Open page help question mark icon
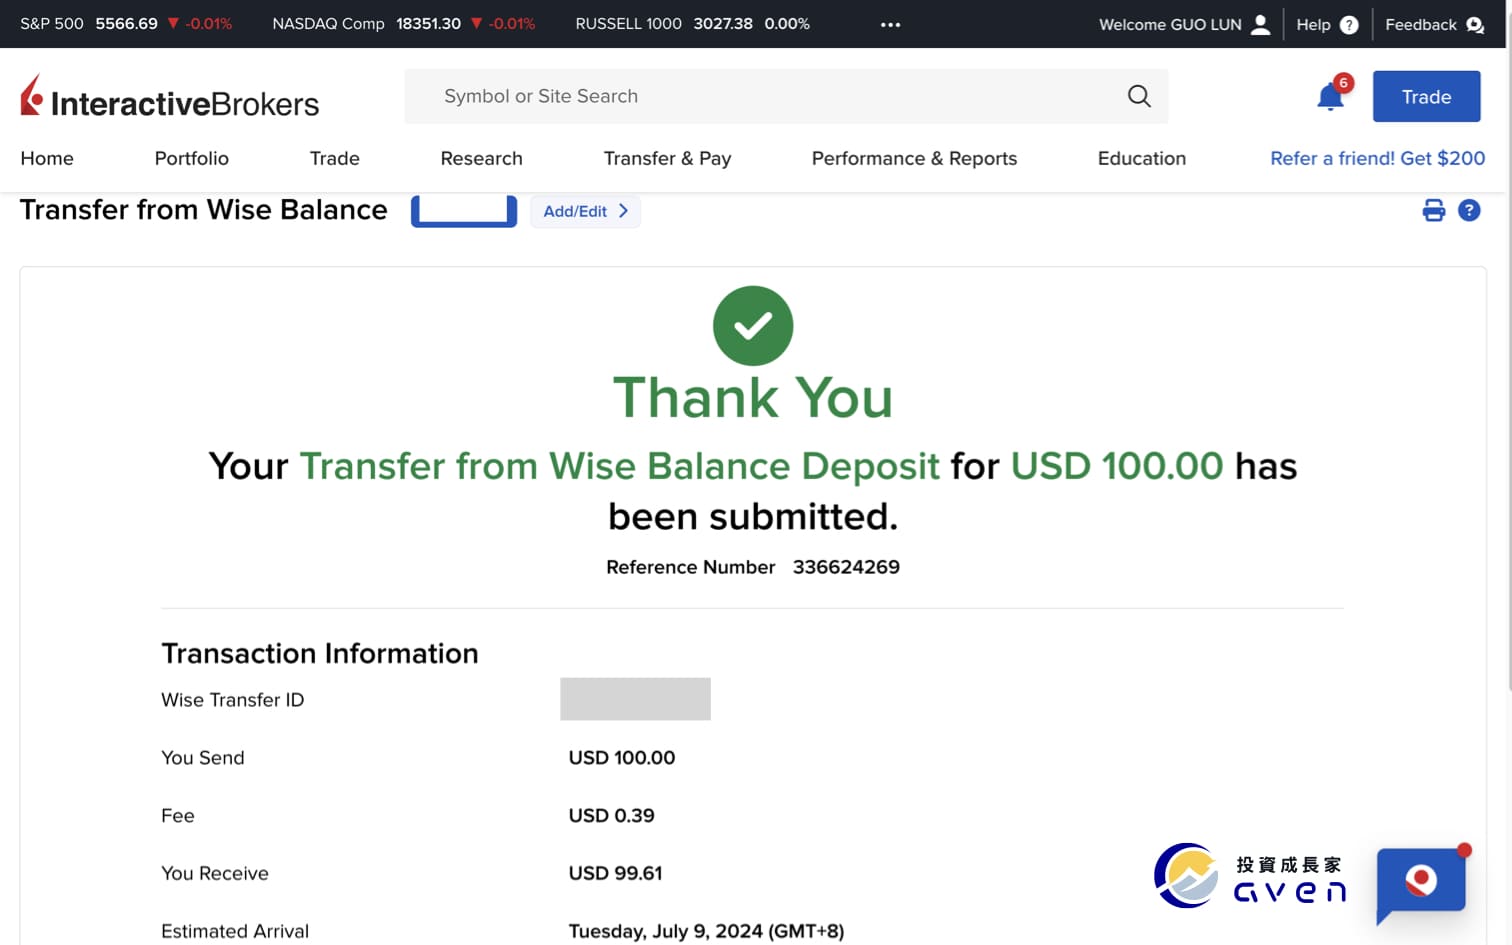Screen dimensions: 1512x945 pos(1469,210)
